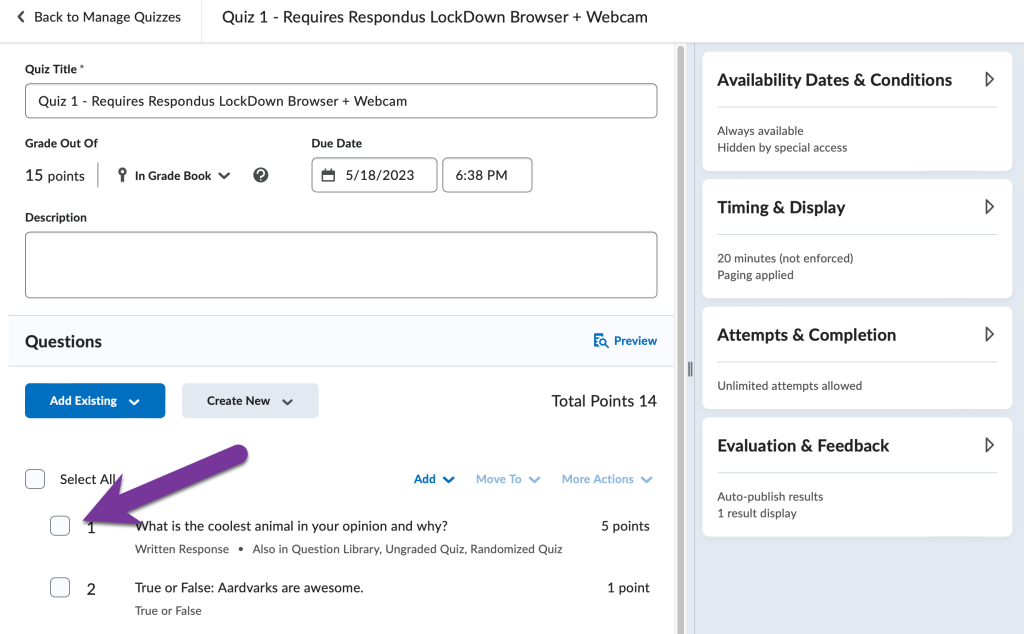
Task: Select the checkbox for question 1
Action: pos(60,526)
